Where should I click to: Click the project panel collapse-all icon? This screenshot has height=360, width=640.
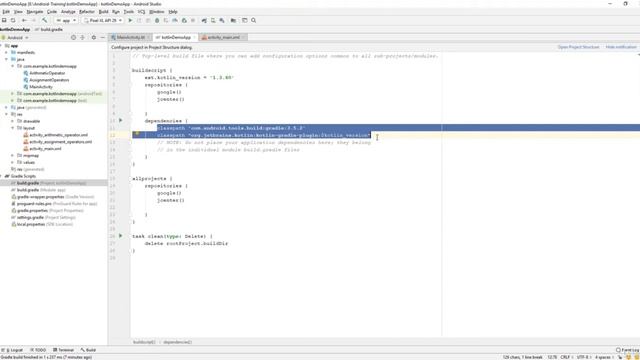pos(83,38)
